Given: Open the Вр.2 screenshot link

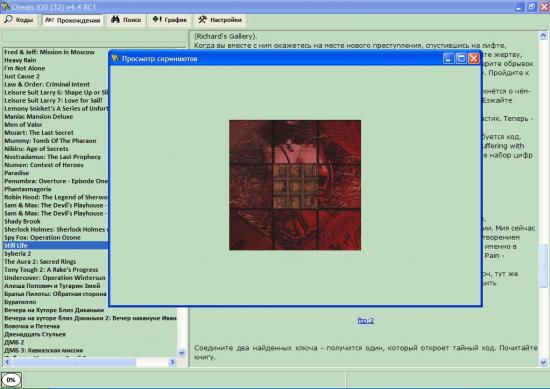Looking at the screenshot, I should point(365,320).
